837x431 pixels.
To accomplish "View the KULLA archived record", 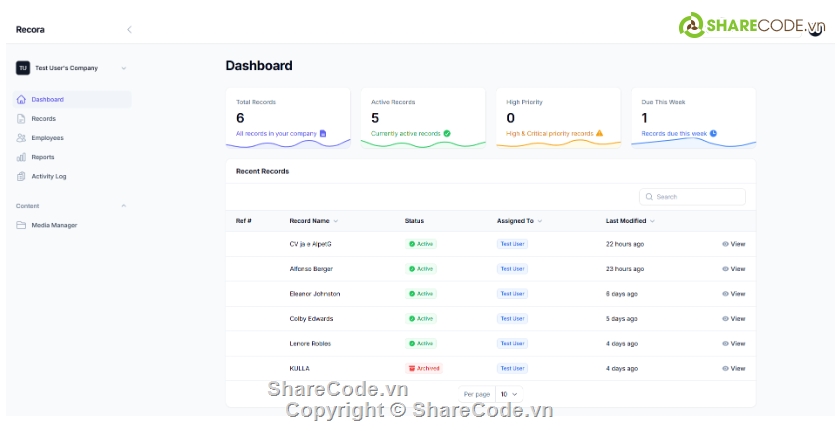I will coord(733,368).
